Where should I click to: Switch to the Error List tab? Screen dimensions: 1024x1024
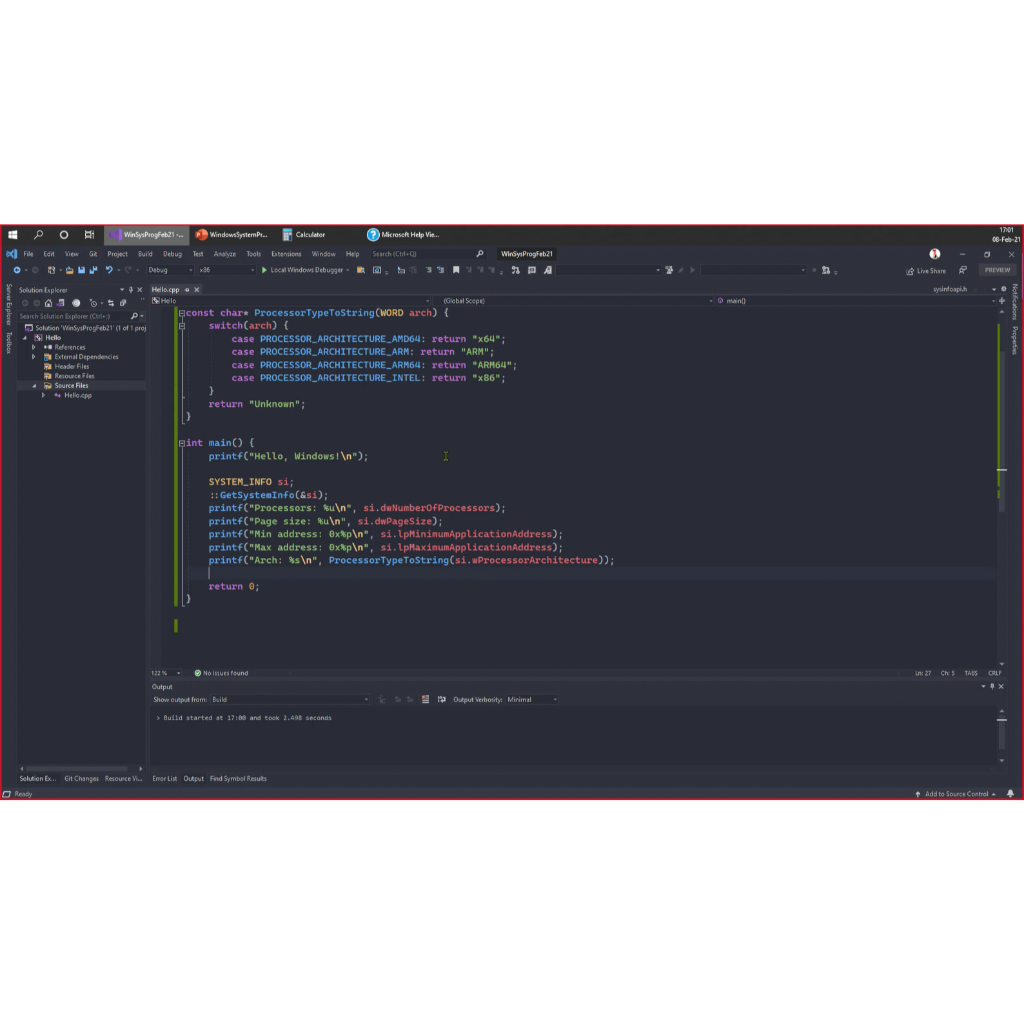[165, 778]
